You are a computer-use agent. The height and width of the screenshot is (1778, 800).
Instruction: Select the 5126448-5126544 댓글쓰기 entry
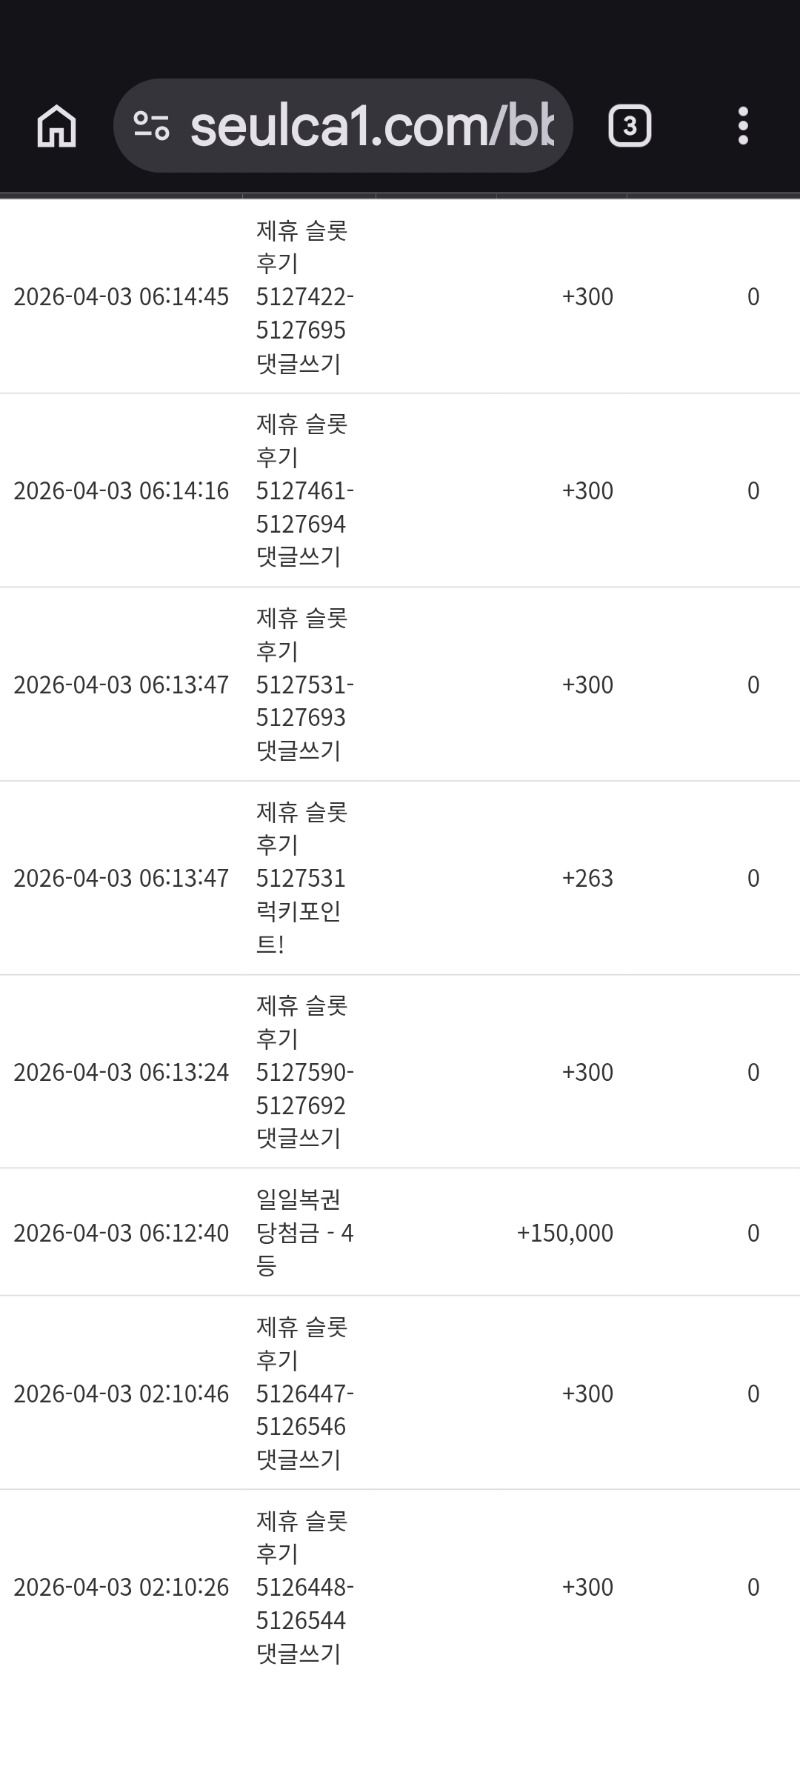(304, 1587)
